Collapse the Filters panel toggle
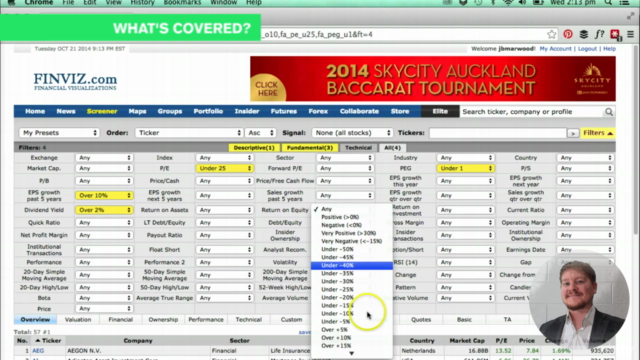 [x=598, y=133]
